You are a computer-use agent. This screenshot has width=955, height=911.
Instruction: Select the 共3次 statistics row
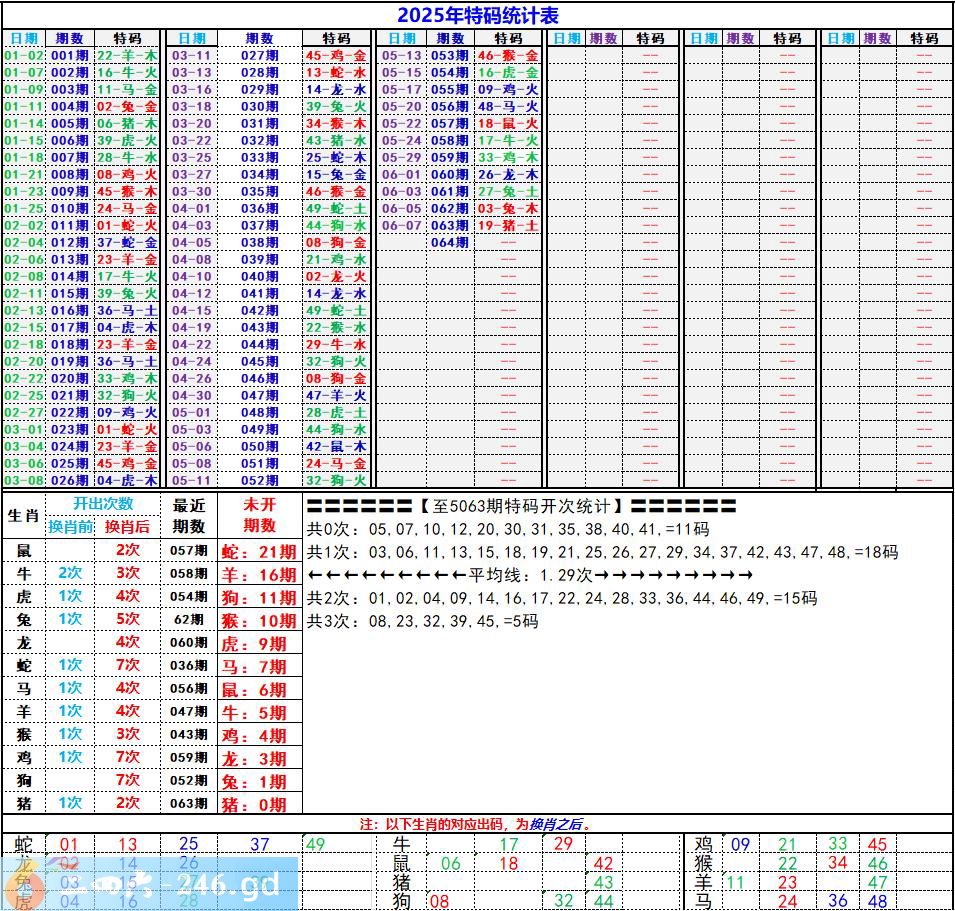coord(422,621)
